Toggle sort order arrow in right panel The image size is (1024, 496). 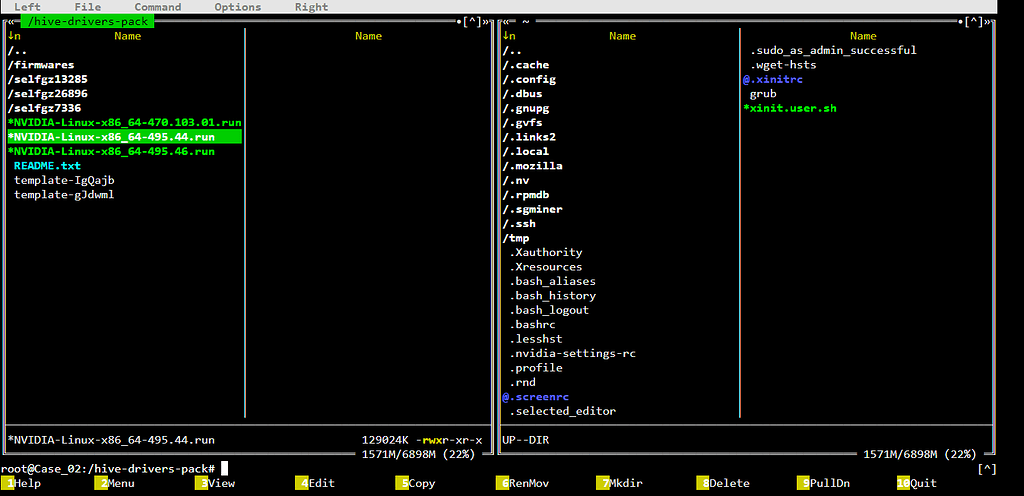(509, 36)
